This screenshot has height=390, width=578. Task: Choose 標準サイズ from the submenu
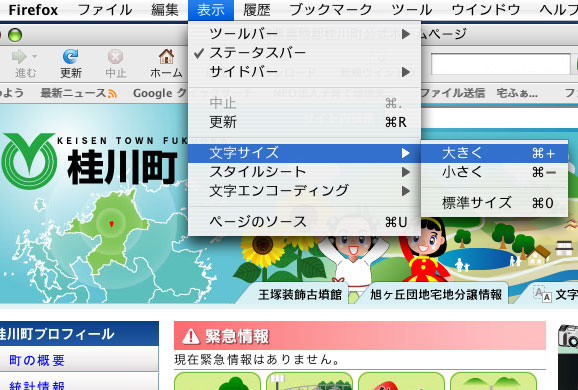coord(494,203)
